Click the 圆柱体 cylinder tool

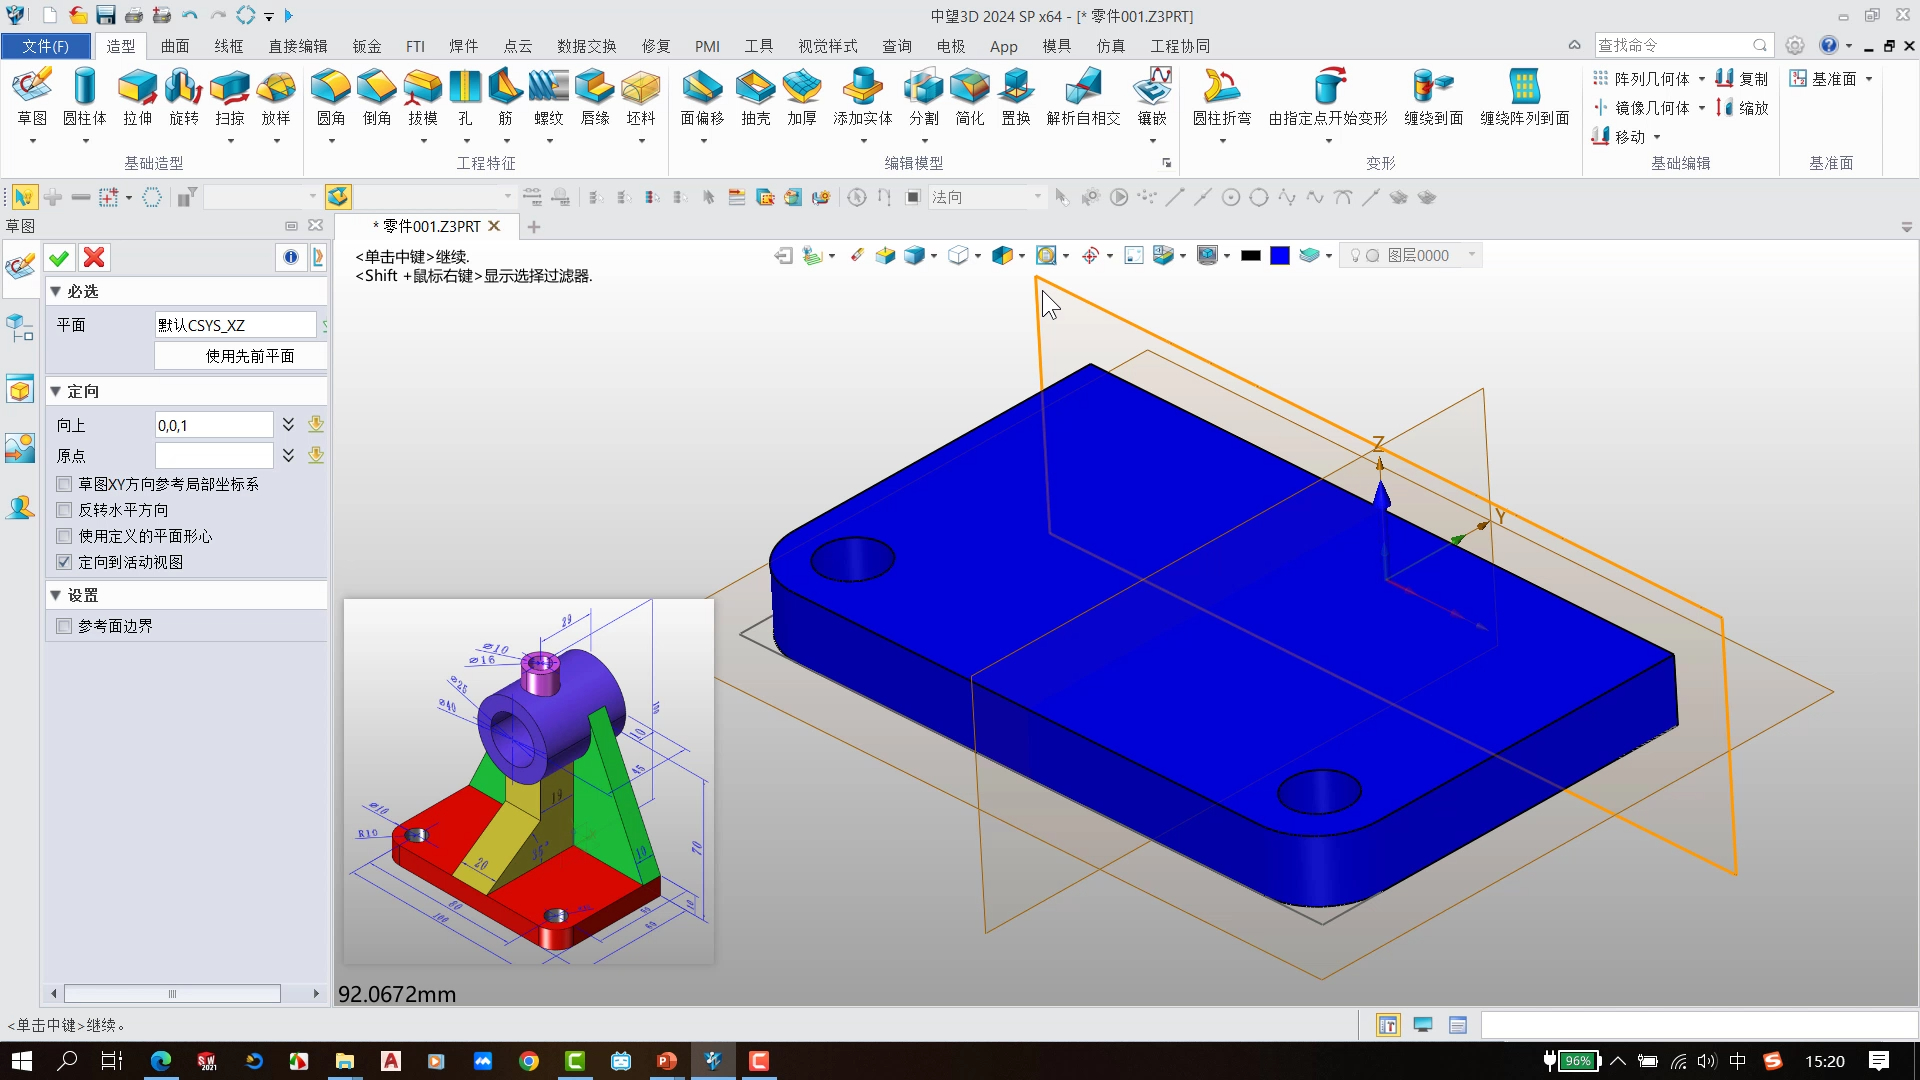tap(84, 97)
